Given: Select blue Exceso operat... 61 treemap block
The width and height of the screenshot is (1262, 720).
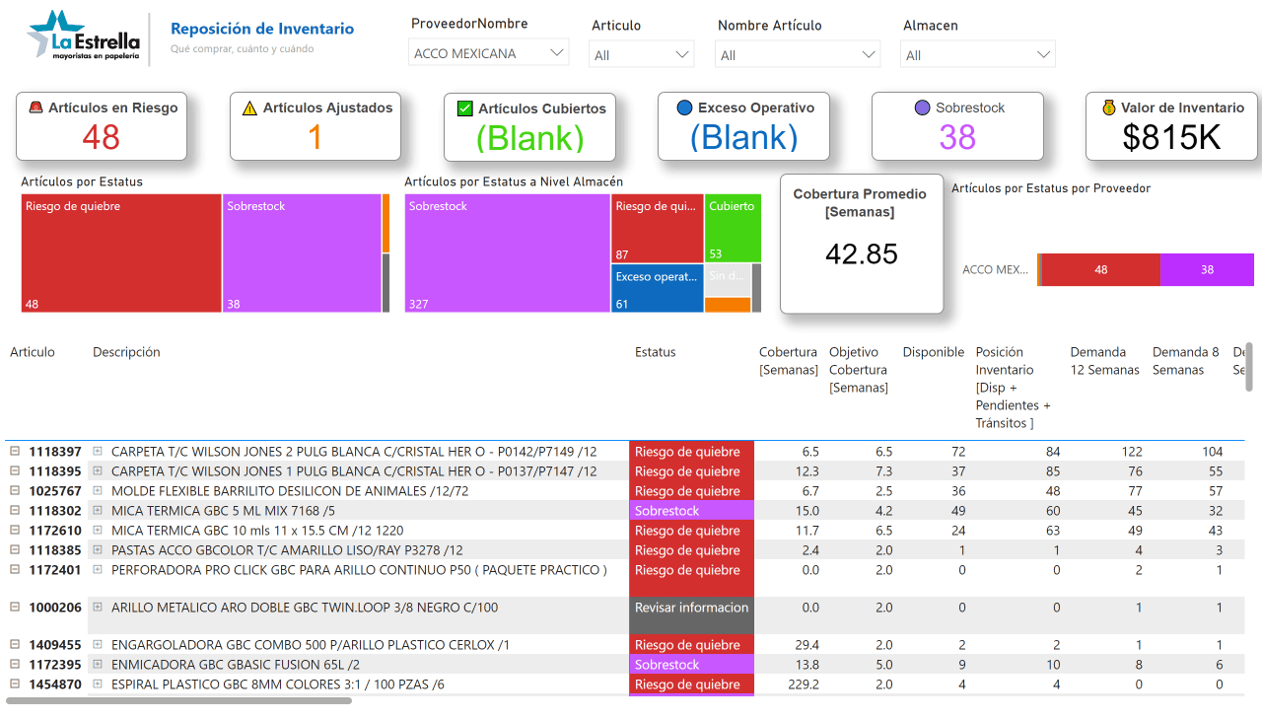Looking at the screenshot, I should click(x=657, y=288).
